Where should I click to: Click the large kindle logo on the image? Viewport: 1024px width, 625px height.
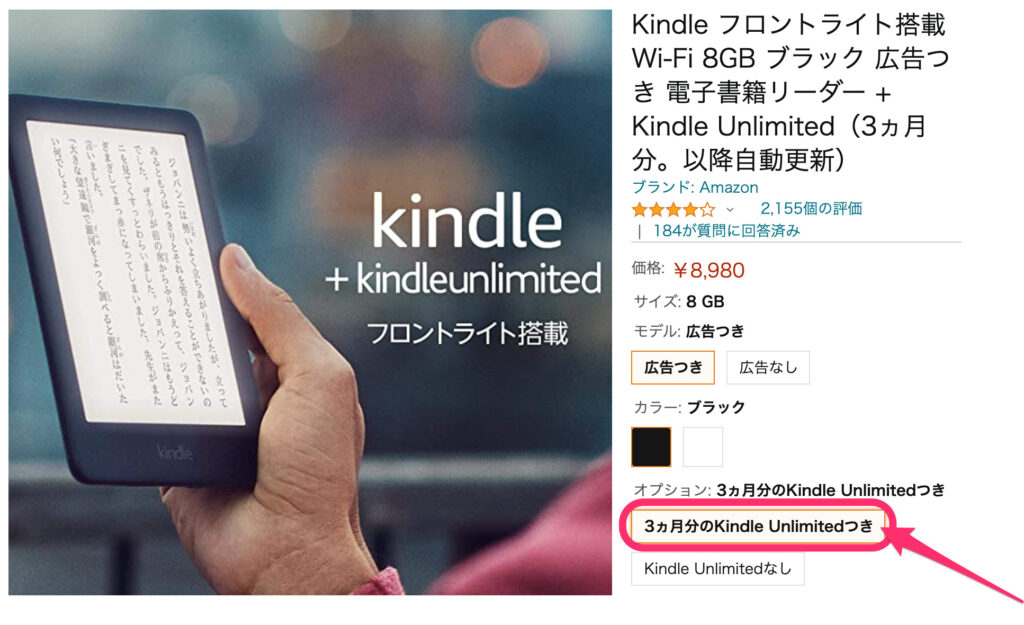(466, 220)
